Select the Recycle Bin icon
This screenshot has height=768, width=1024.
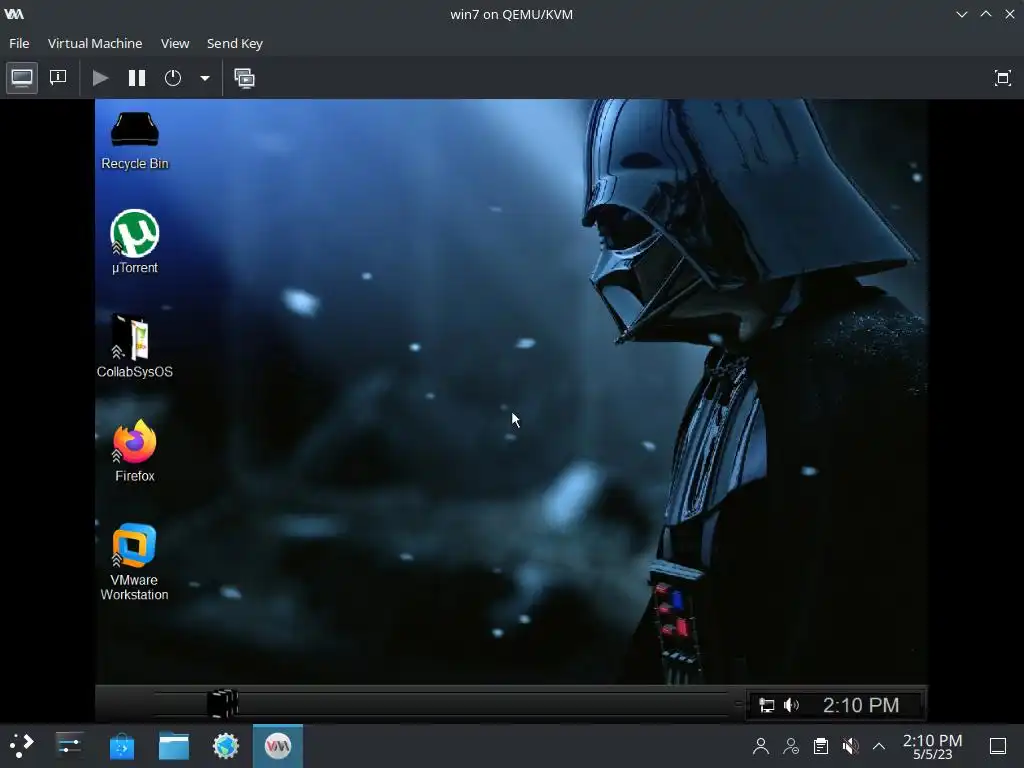click(x=135, y=140)
